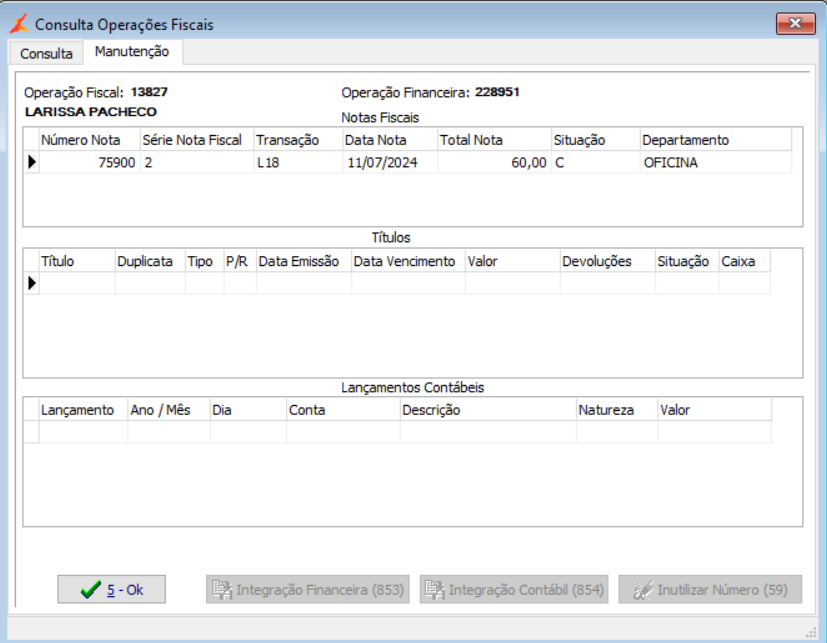Image resolution: width=827 pixels, height=643 pixels.
Task: Click the Ano / Mês column header
Action: tap(169, 410)
